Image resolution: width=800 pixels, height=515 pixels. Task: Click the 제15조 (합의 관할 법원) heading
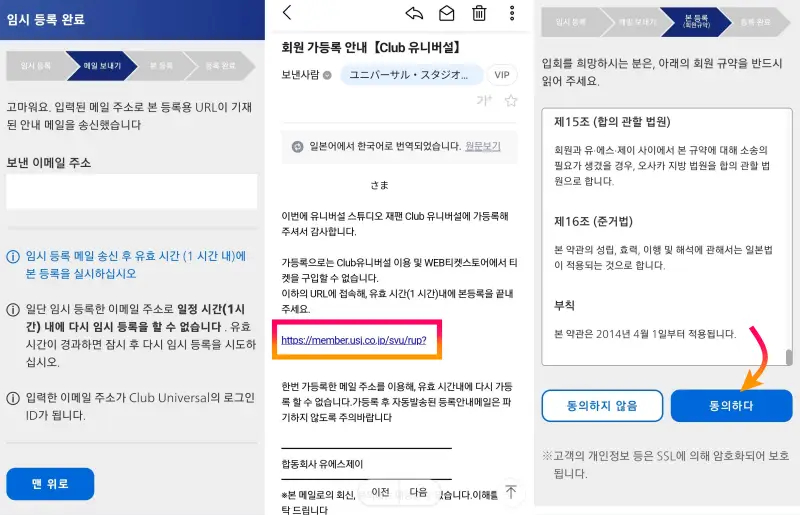(612, 122)
